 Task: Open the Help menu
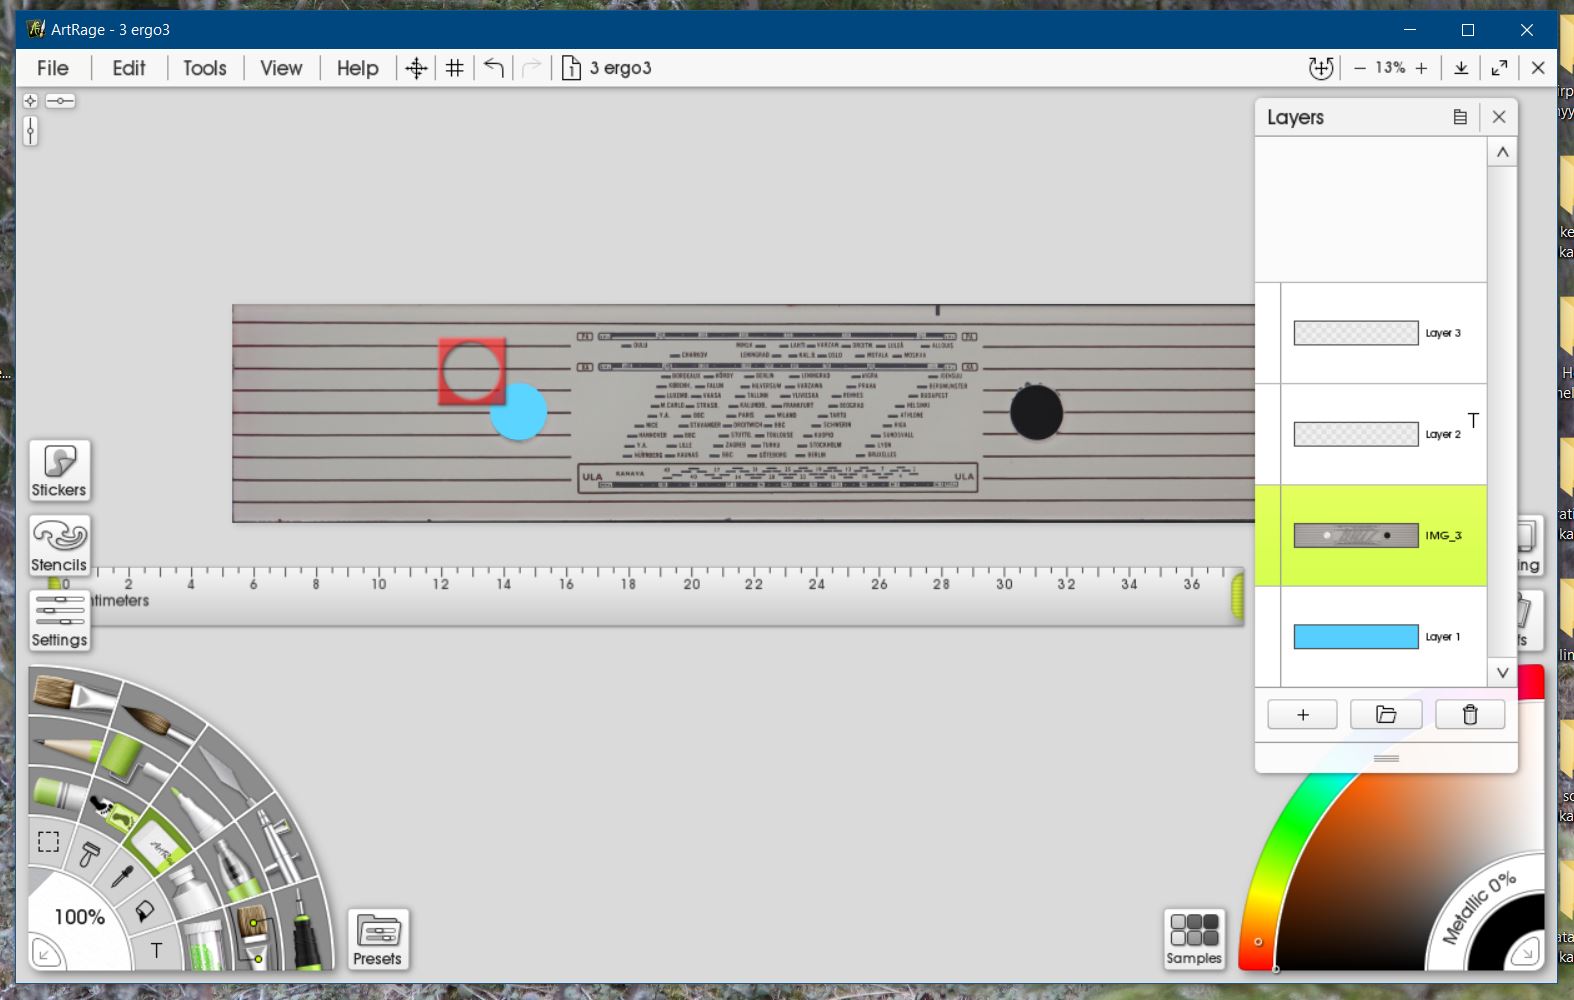pos(358,68)
